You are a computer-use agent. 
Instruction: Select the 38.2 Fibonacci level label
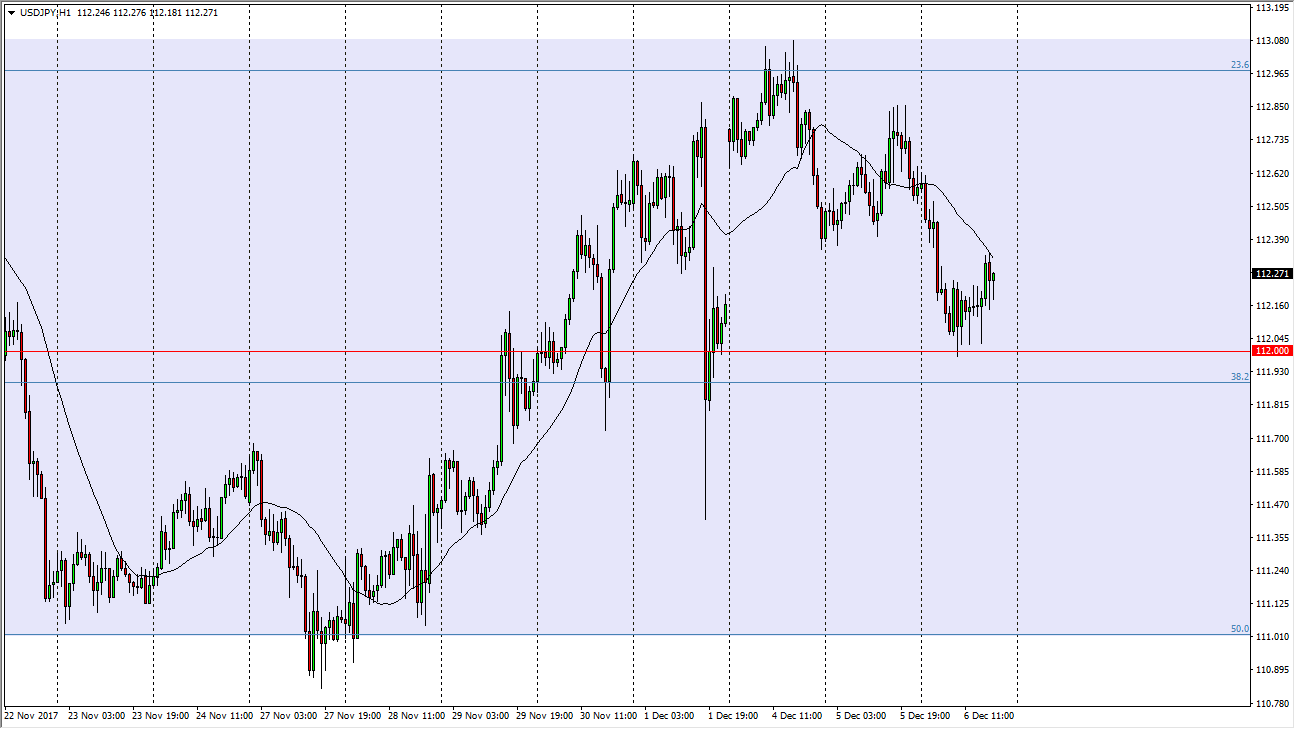tap(1239, 377)
